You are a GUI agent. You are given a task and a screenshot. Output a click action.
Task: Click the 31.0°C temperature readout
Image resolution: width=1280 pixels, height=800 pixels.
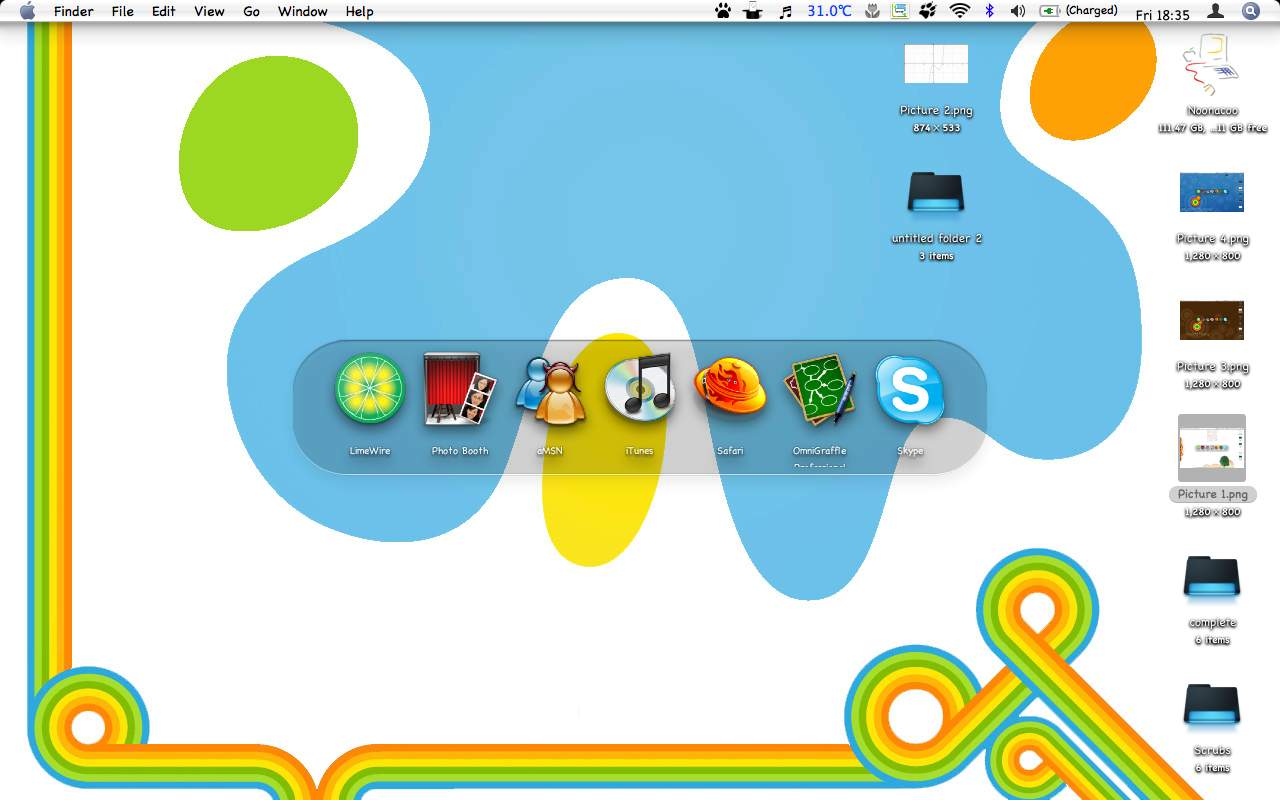(x=830, y=11)
